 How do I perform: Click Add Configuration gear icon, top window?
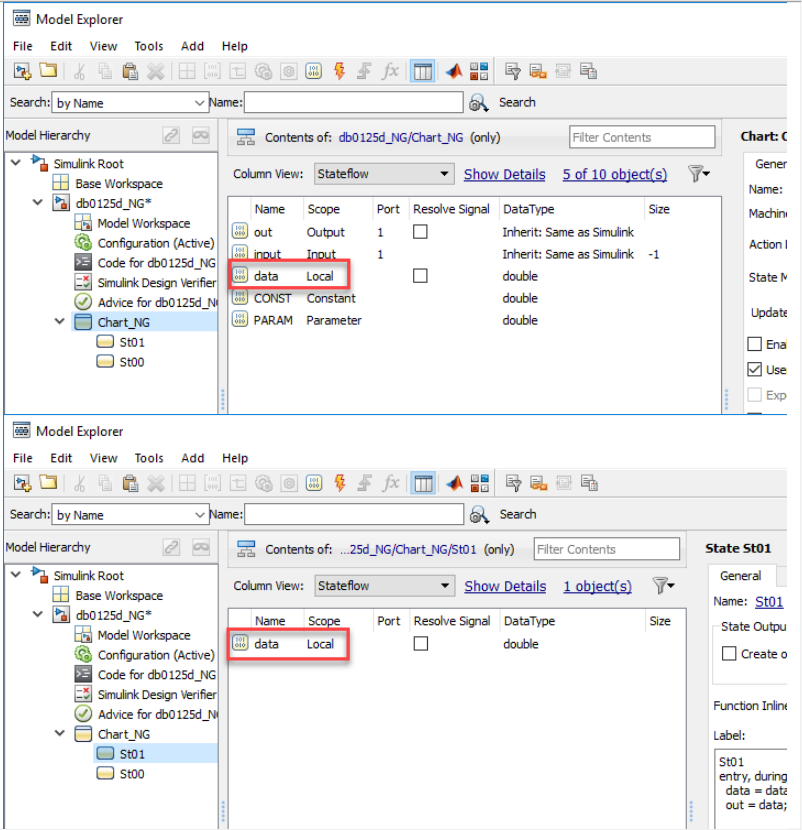point(263,71)
